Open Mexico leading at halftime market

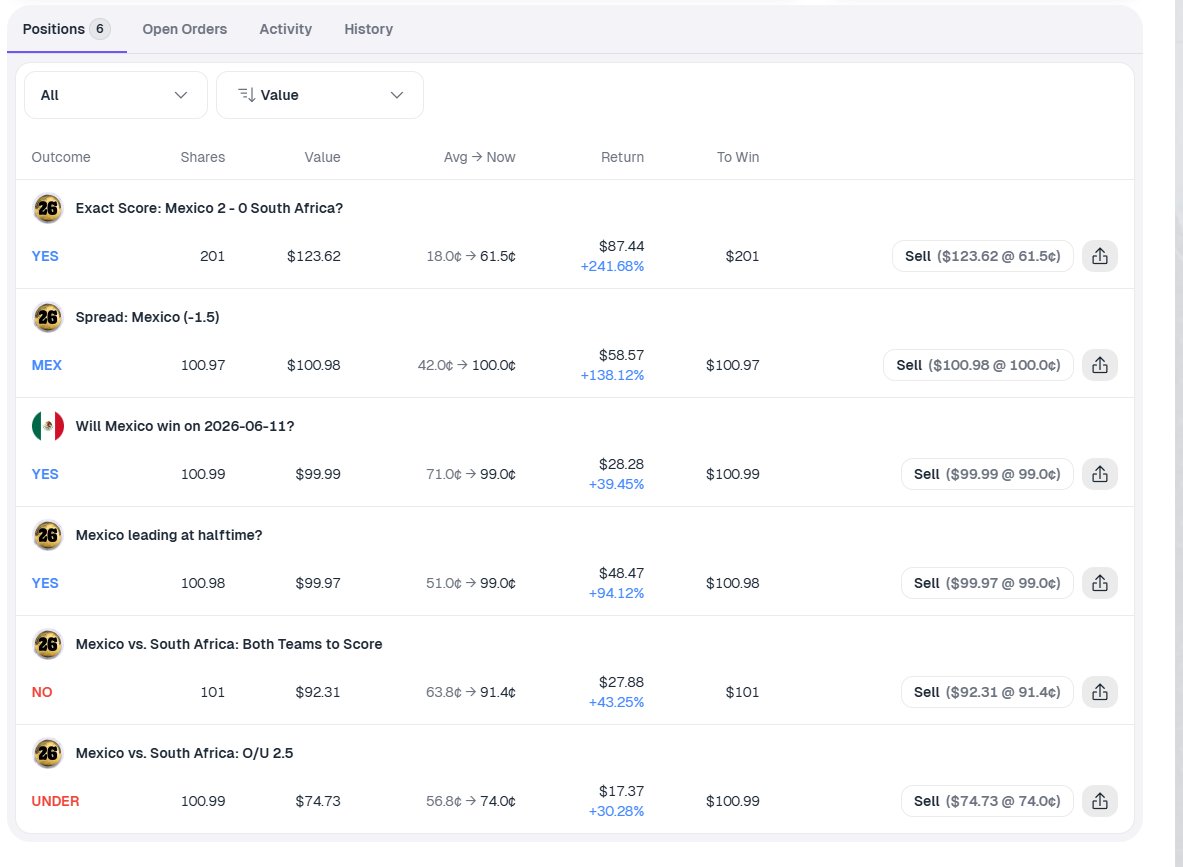(x=169, y=535)
